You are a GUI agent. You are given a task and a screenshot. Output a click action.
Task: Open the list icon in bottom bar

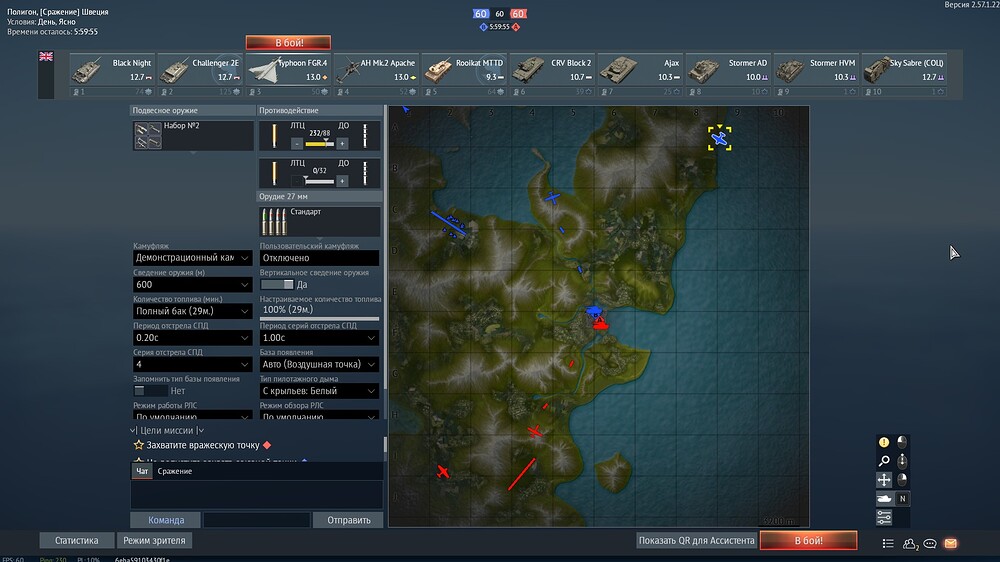(x=888, y=544)
